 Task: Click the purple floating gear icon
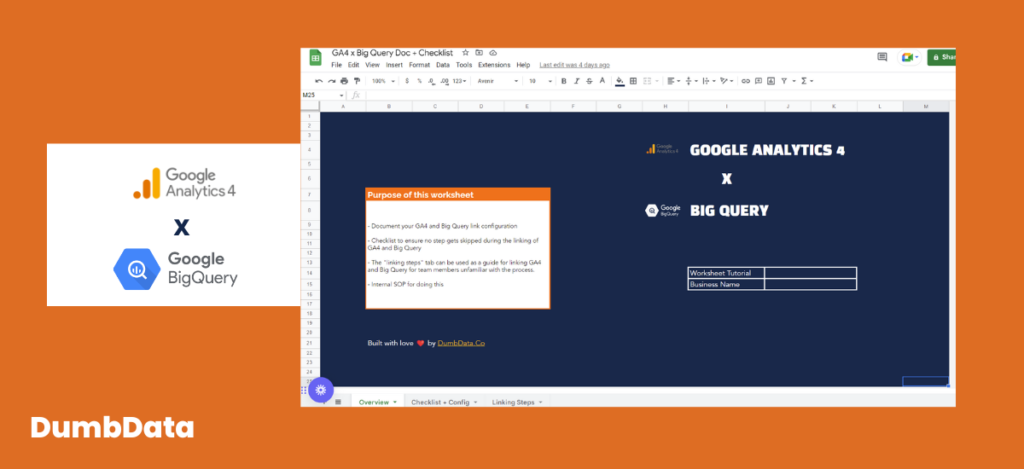321,390
